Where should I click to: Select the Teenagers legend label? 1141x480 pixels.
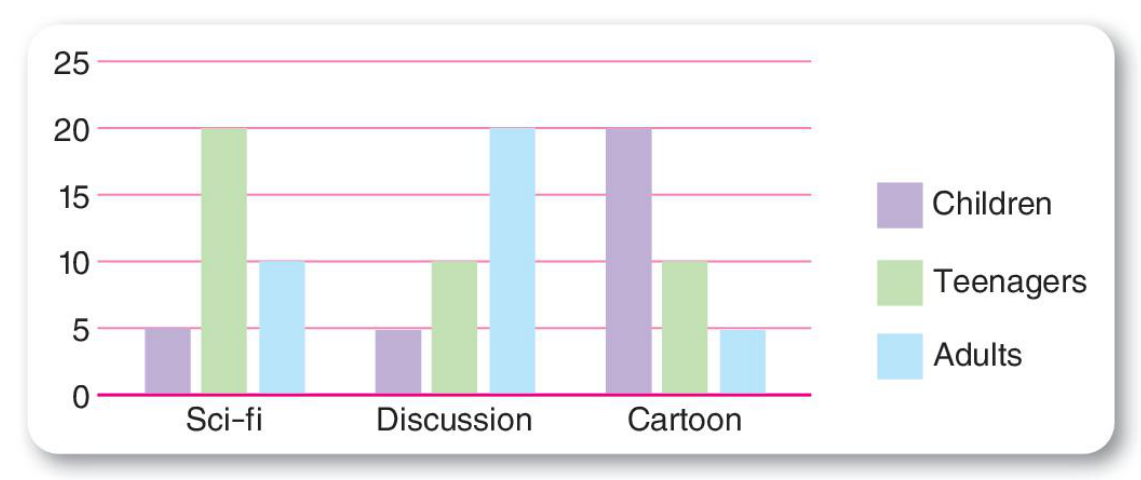1009,282
